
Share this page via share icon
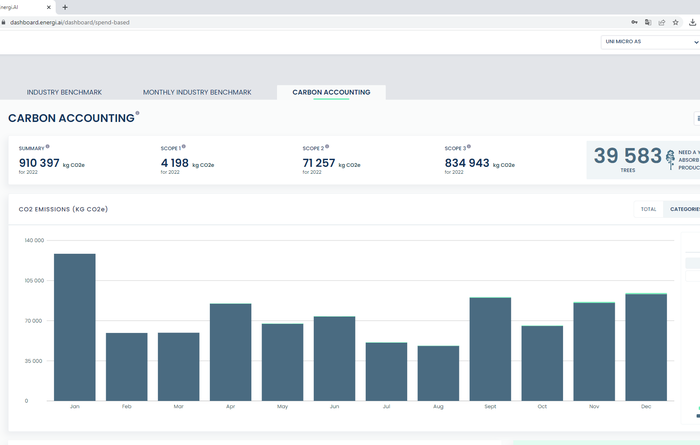coord(662,22)
